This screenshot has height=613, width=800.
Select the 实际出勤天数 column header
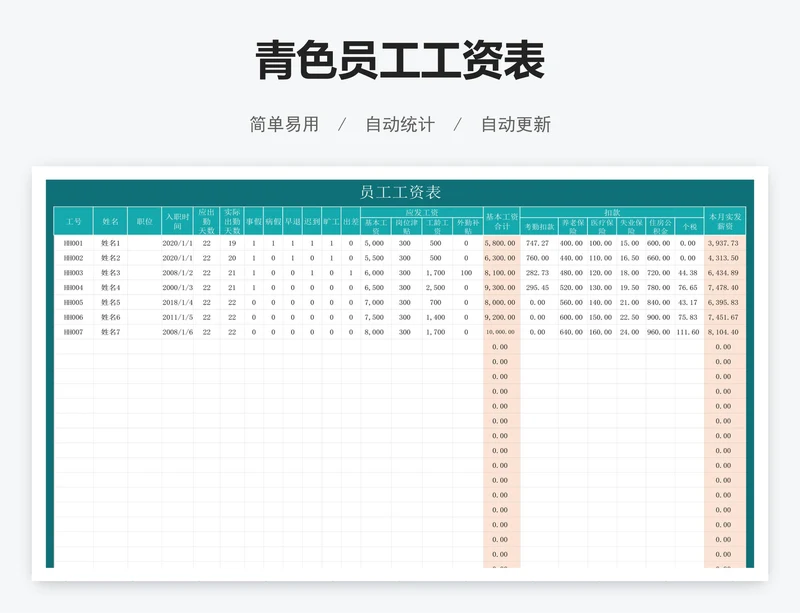coord(232,221)
